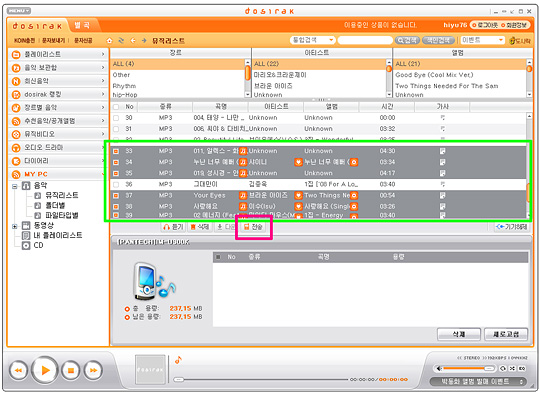Click the mute speaker icon near volume
This screenshot has width=540, height=397.
[439, 368]
